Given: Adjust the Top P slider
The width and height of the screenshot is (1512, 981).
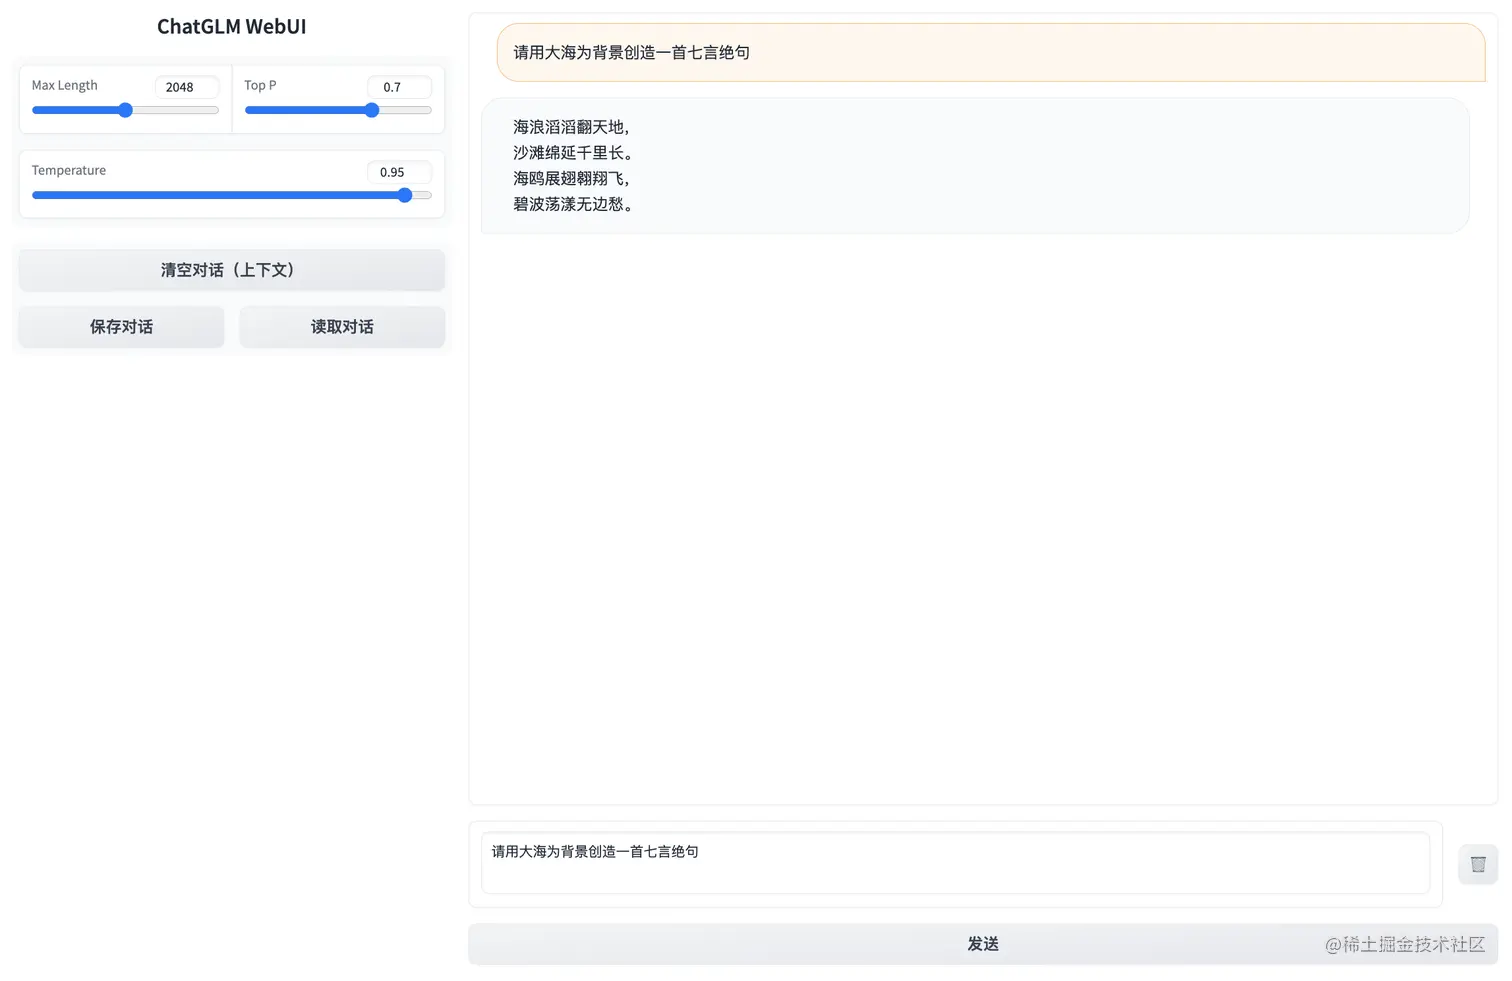Looking at the screenshot, I should [x=338, y=110].
